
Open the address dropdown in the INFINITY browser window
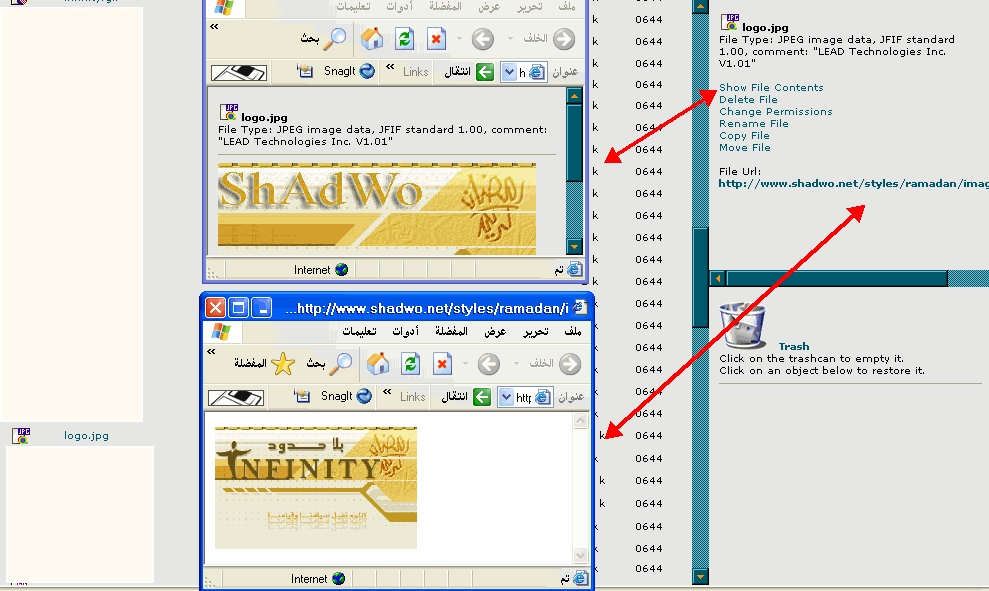tap(506, 397)
